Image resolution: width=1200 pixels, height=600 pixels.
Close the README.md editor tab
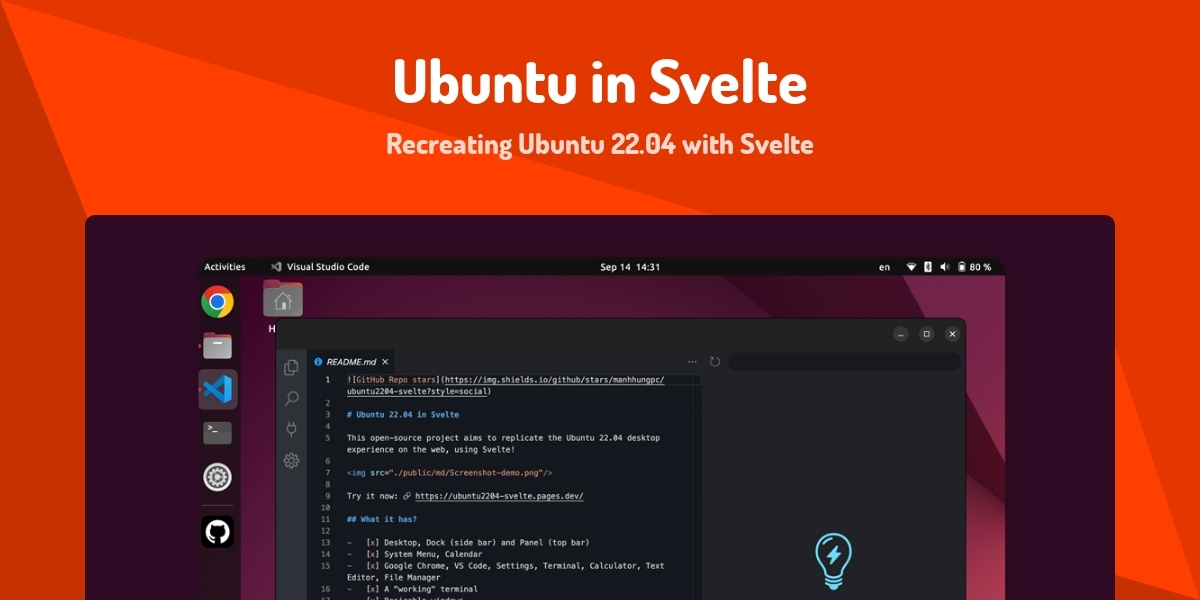point(384,362)
